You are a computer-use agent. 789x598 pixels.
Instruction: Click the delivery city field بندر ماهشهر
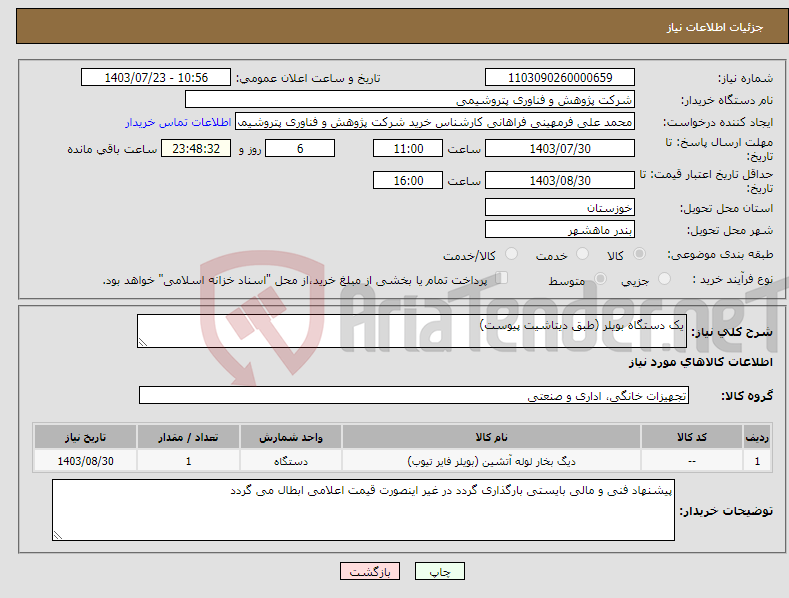coord(560,230)
